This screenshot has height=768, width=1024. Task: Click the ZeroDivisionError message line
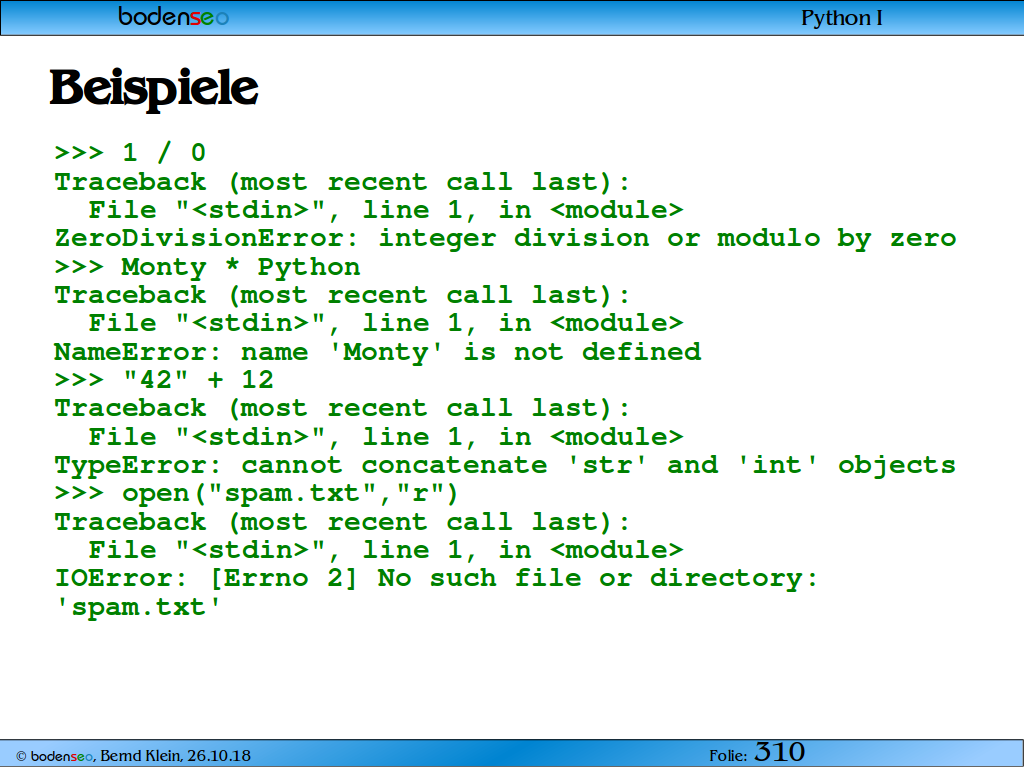click(x=505, y=239)
